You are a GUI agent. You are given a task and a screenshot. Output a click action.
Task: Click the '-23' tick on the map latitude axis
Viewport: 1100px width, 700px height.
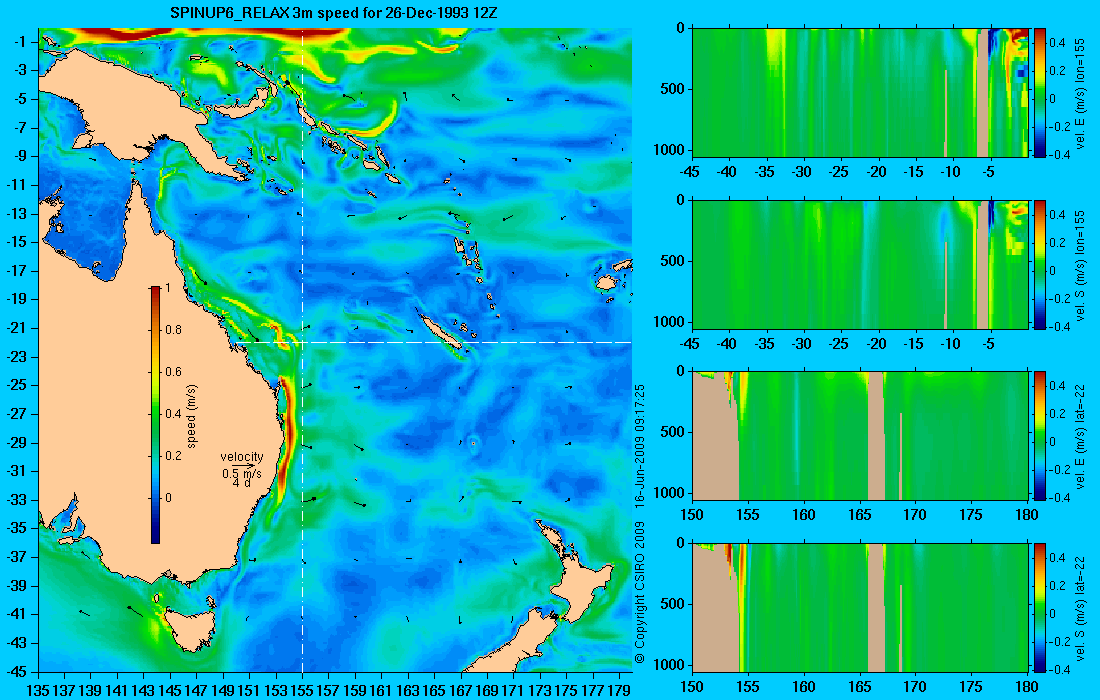[x=16, y=356]
